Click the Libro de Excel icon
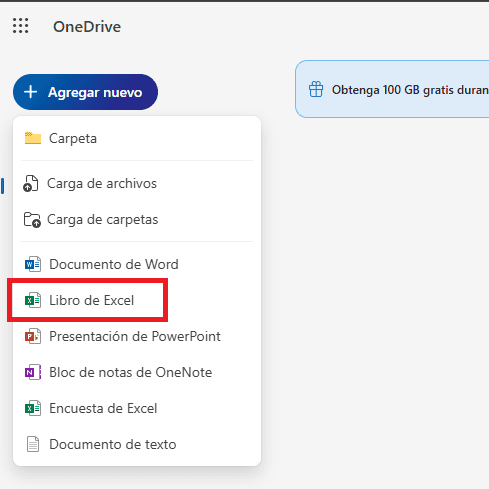Image resolution: width=489 pixels, height=489 pixels. pos(33,300)
